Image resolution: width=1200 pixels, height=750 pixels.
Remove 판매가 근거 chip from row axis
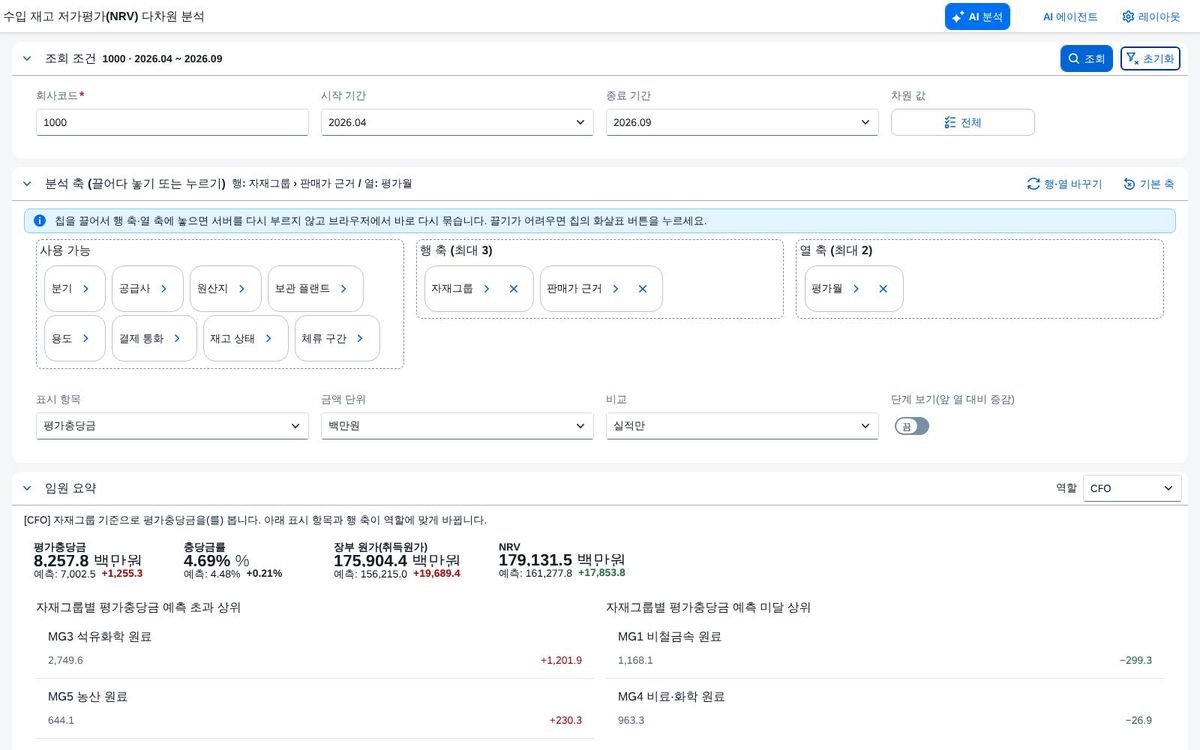pos(643,289)
